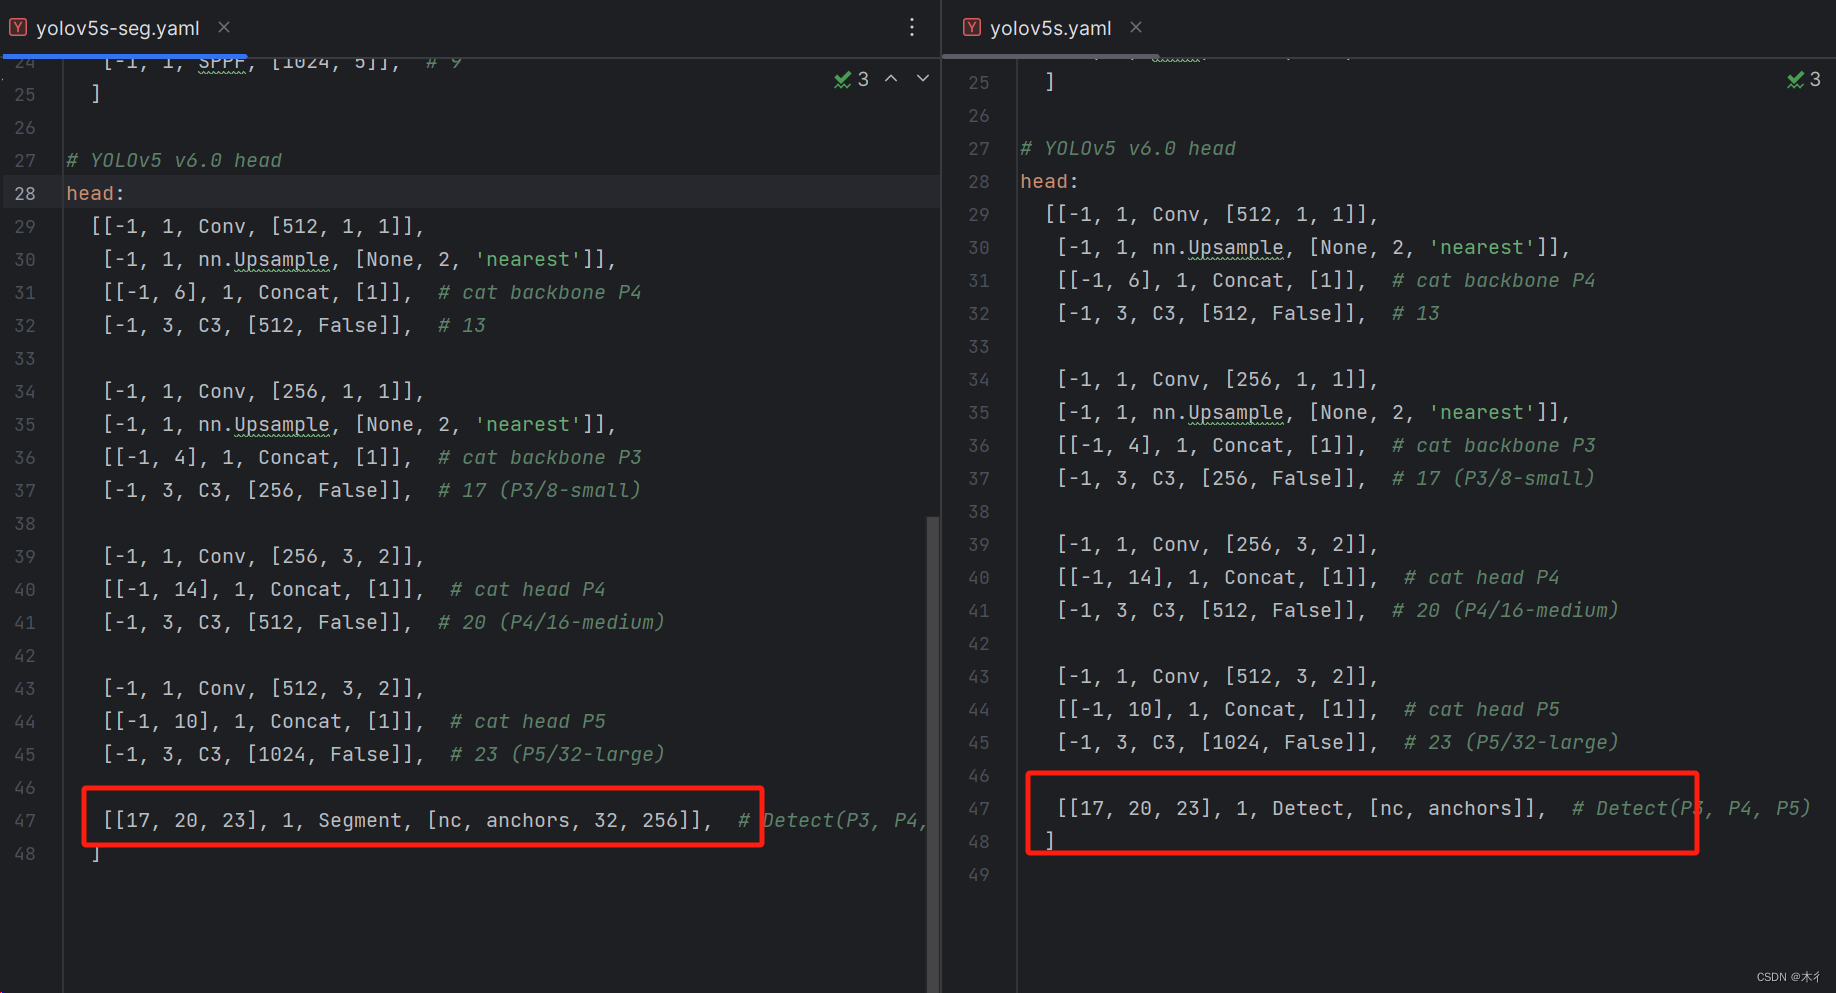1836x993 pixels.
Task: Switch to the yolov5s-seg.yaml tab
Action: click(117, 28)
